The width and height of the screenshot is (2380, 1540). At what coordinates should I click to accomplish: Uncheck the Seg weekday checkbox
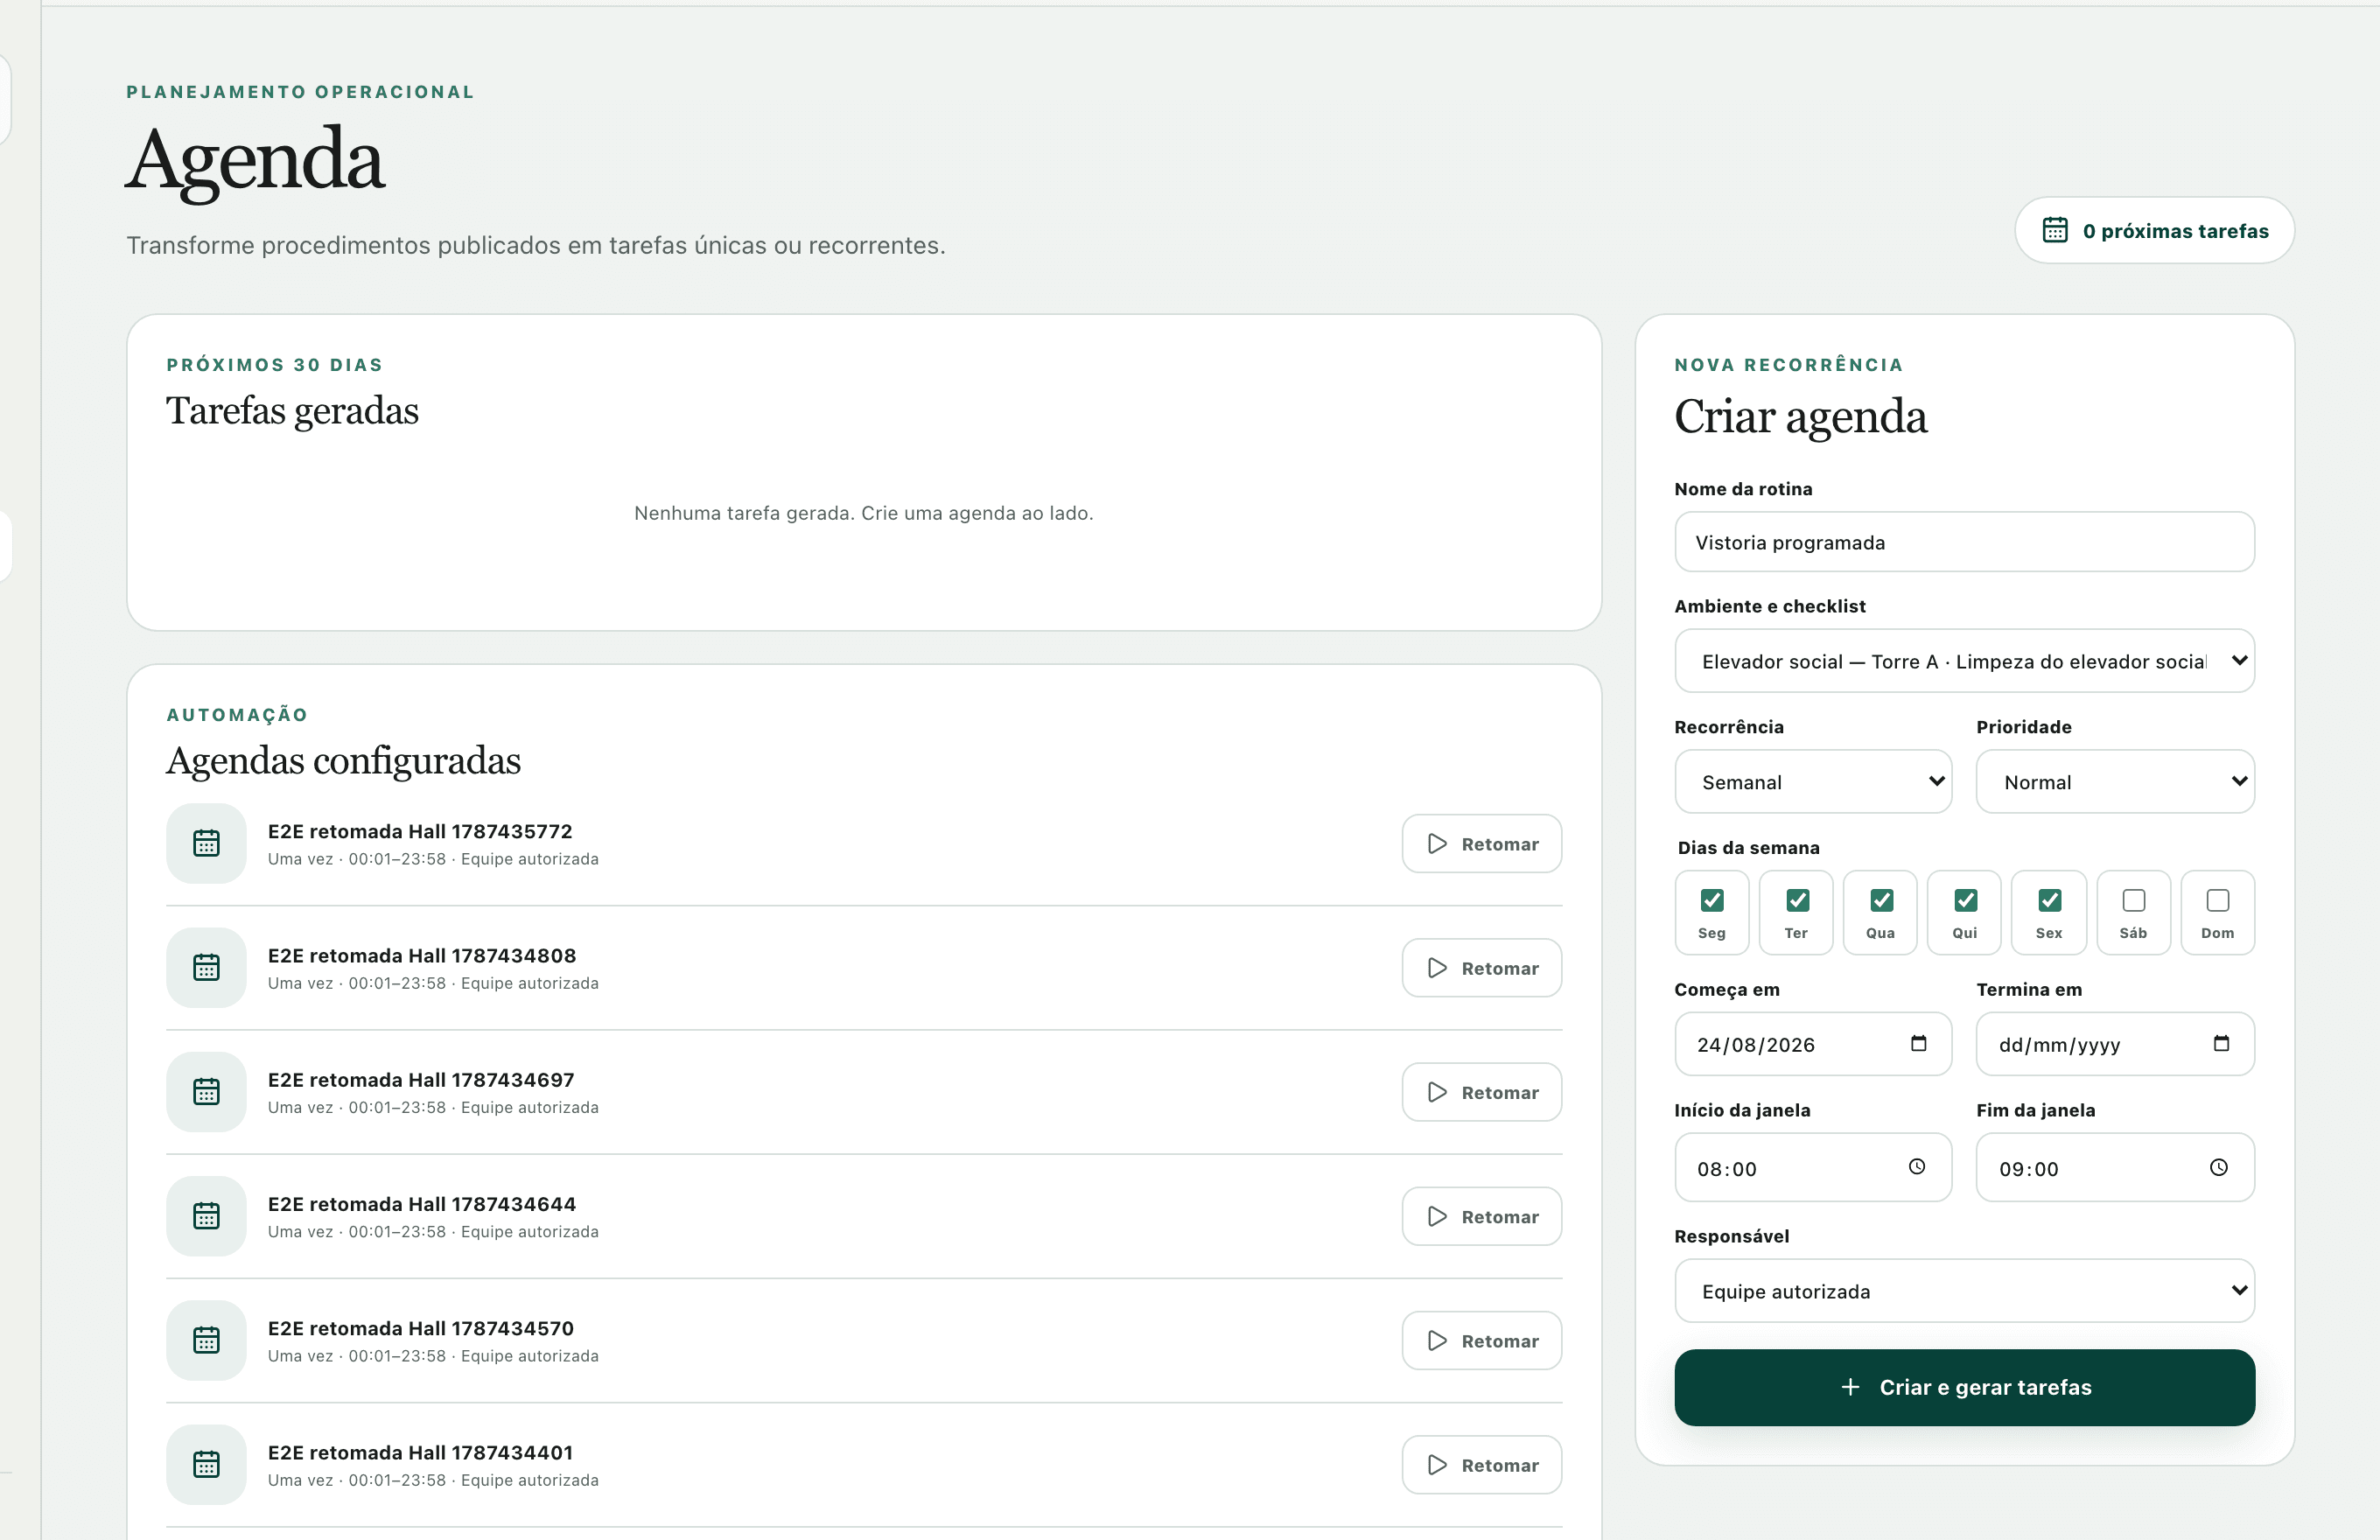coord(1712,900)
